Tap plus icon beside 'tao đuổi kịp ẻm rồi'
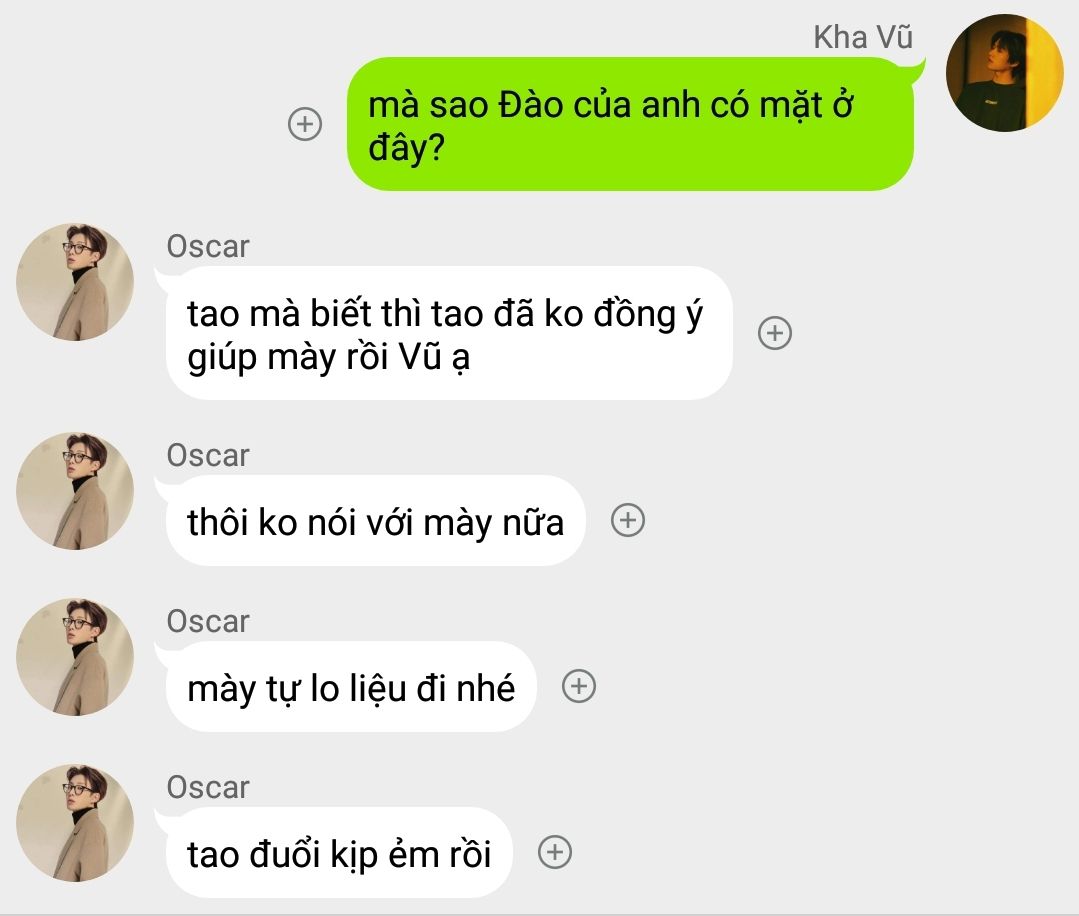The height and width of the screenshot is (916, 1079). (x=555, y=852)
